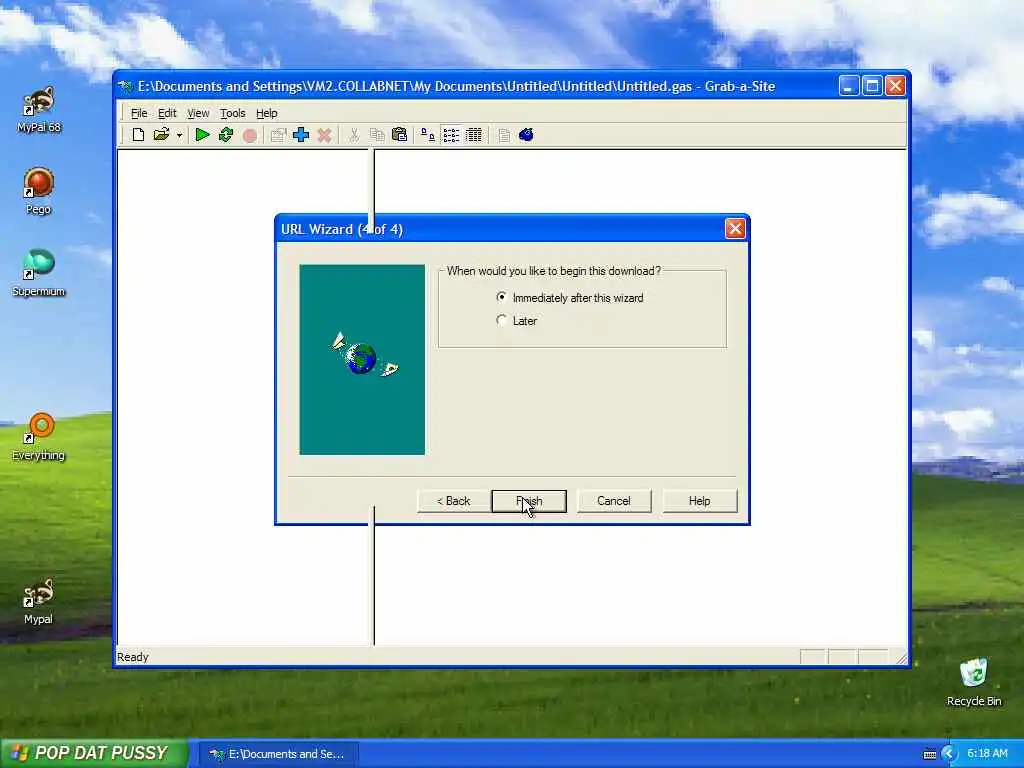Click the scissors cut icon

click(x=353, y=135)
